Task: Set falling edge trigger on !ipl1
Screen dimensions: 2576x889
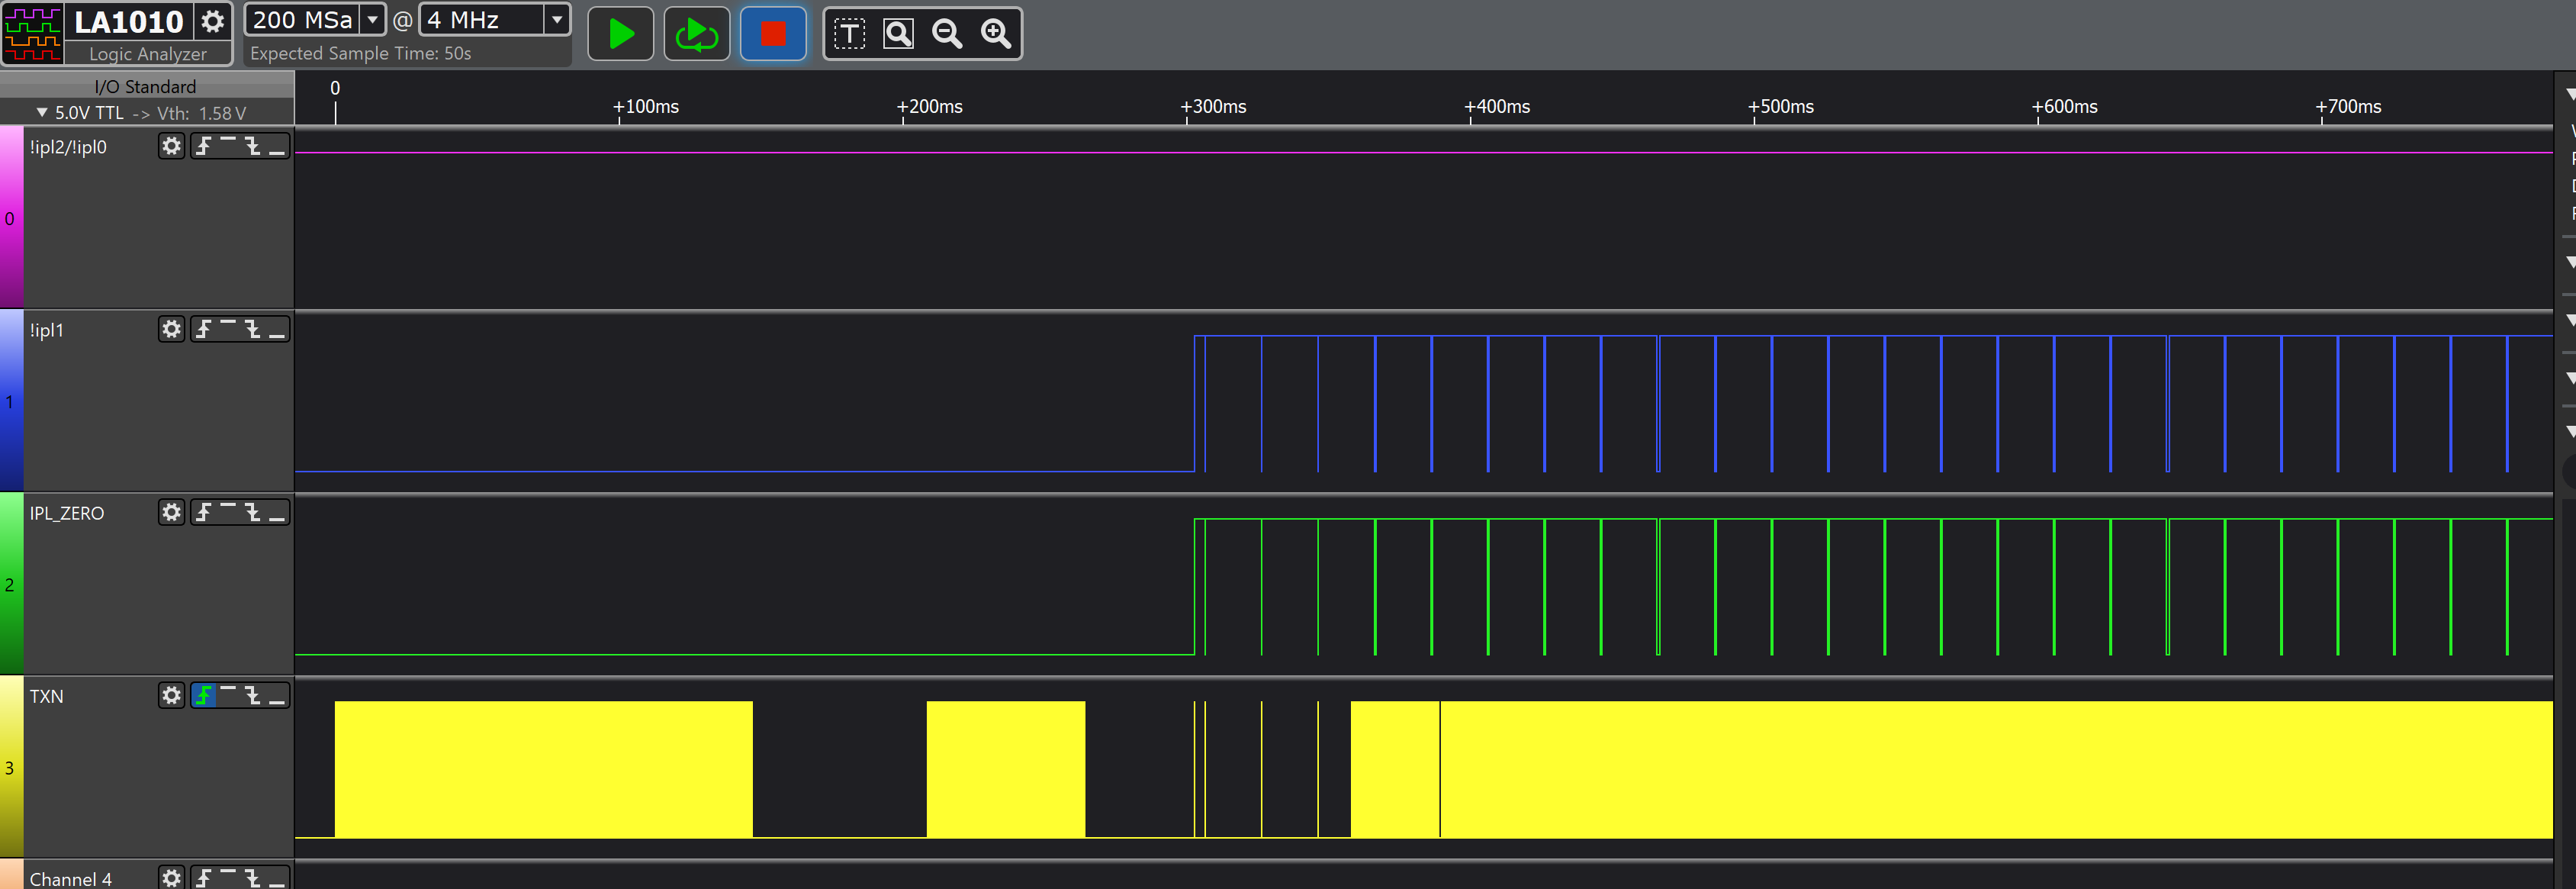Action: pos(253,329)
